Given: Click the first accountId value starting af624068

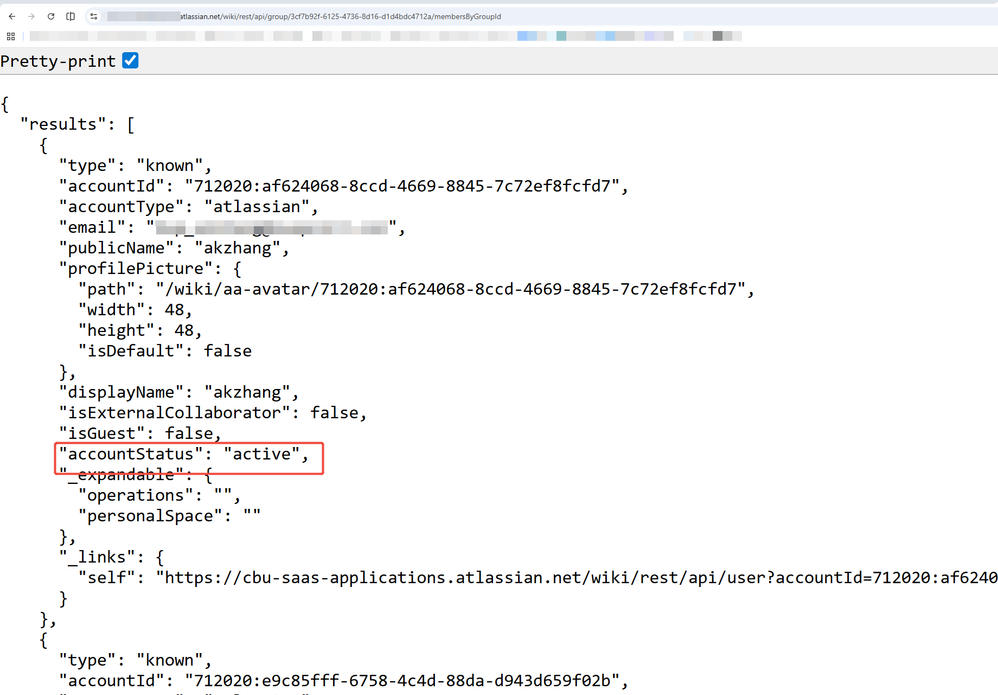Looking at the screenshot, I should point(402,186).
